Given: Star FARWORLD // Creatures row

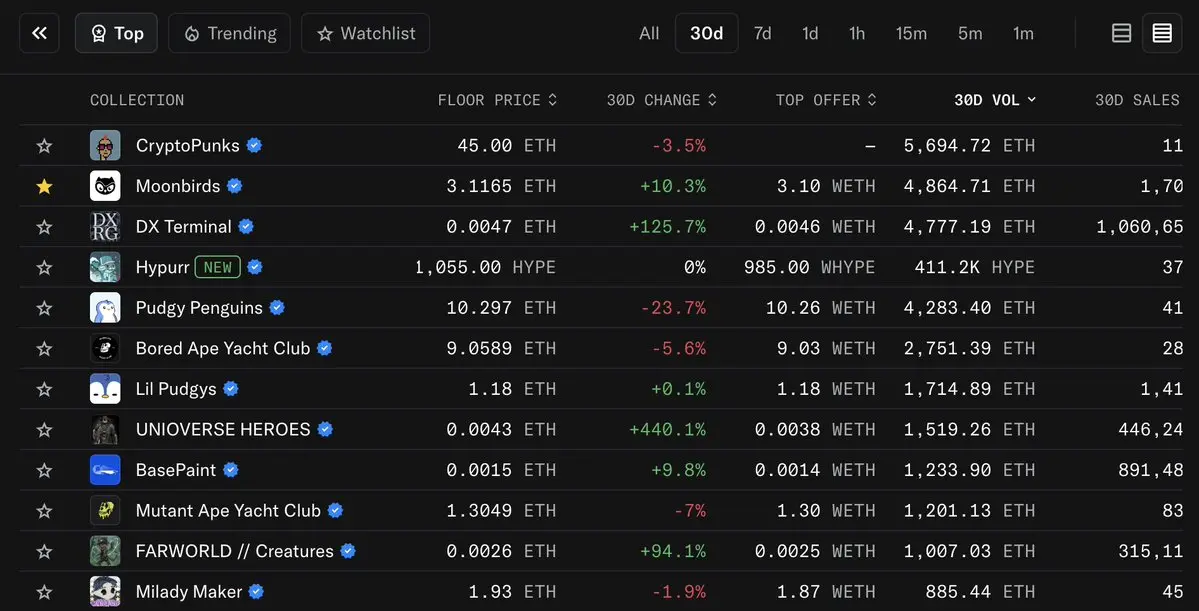Looking at the screenshot, I should [44, 551].
